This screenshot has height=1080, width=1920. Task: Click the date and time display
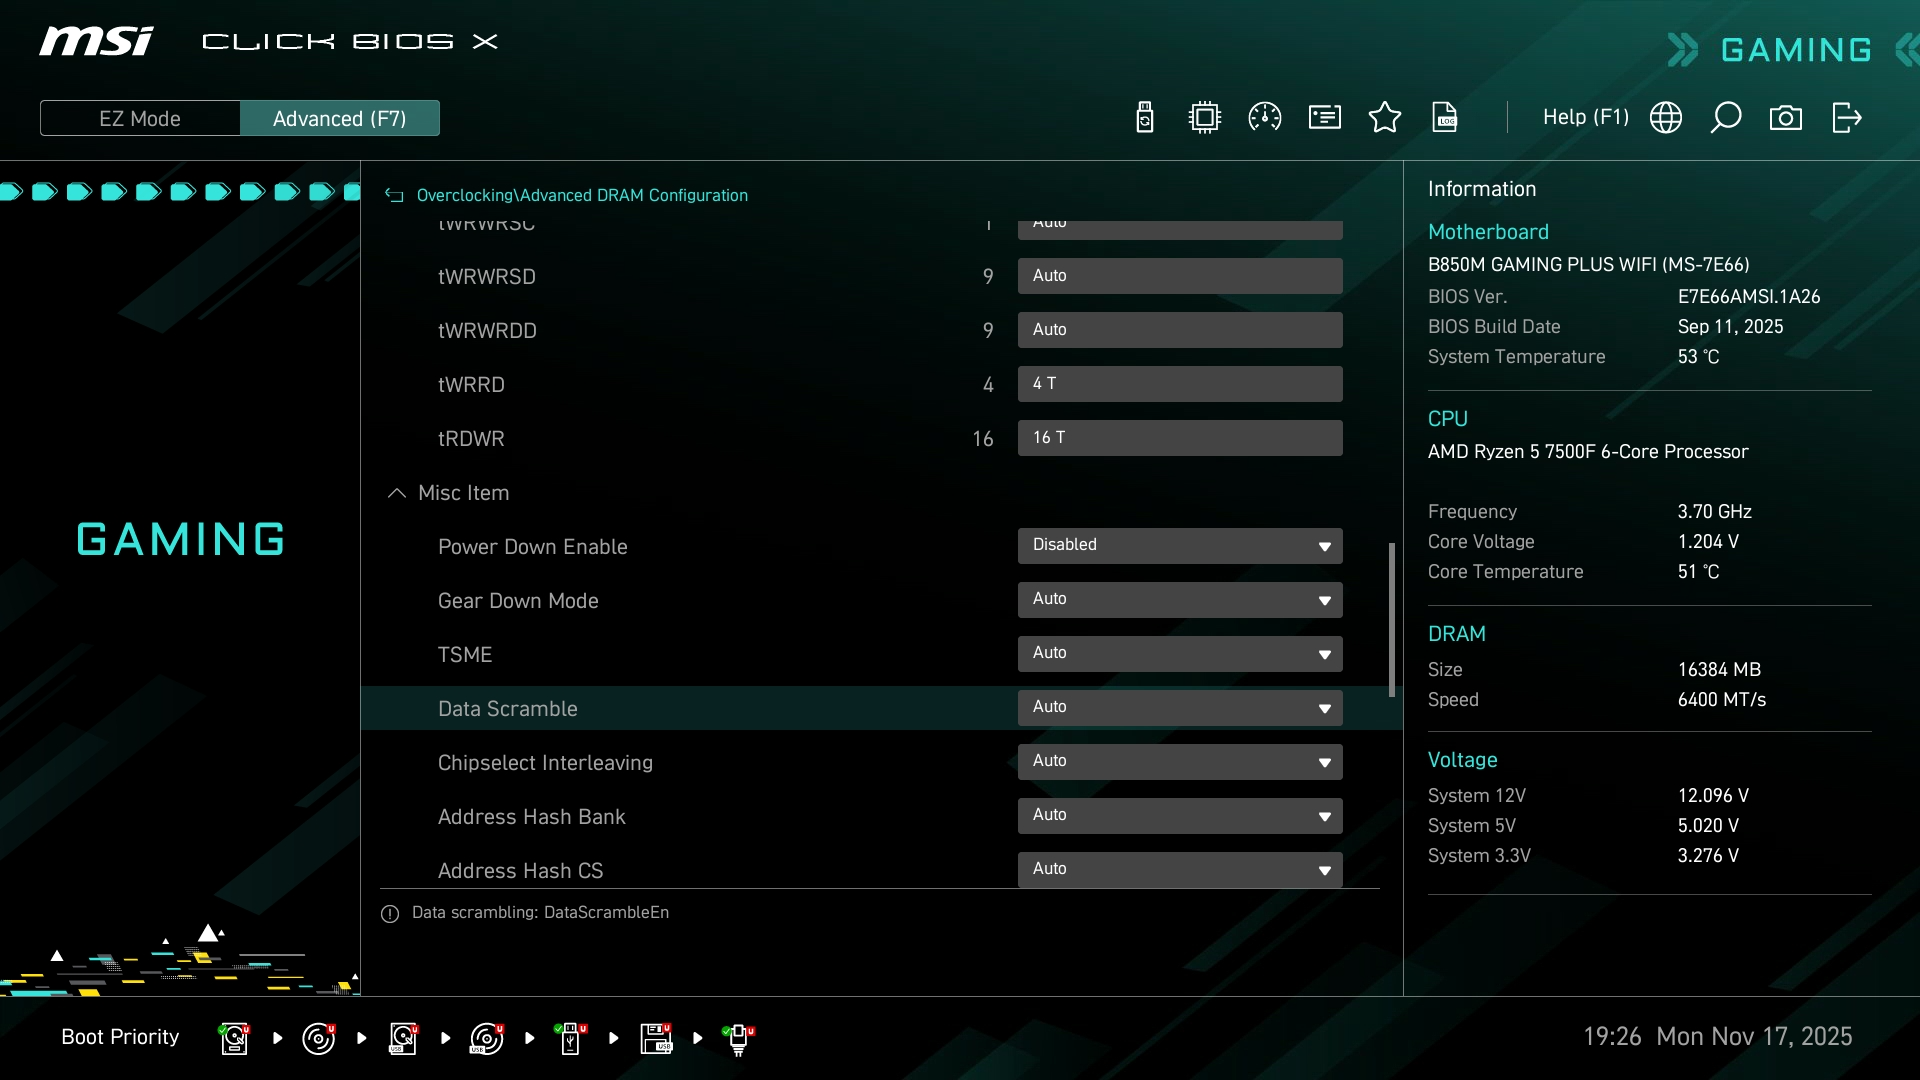tap(1717, 1037)
